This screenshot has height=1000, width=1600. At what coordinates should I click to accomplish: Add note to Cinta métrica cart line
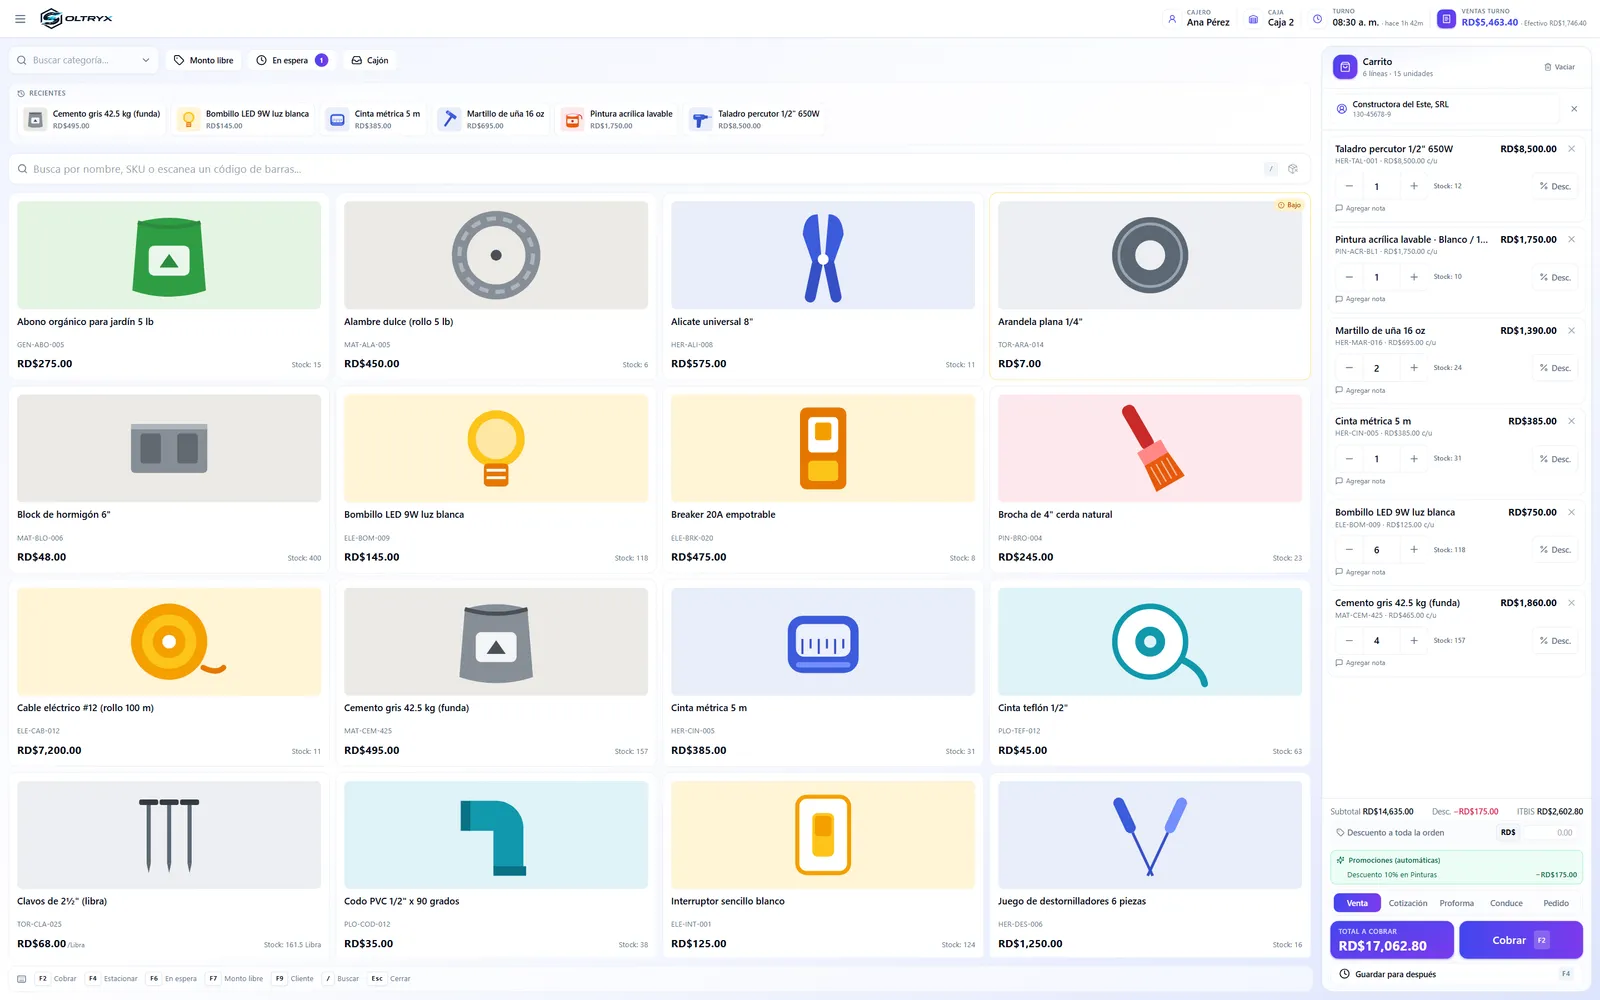[1360, 481]
